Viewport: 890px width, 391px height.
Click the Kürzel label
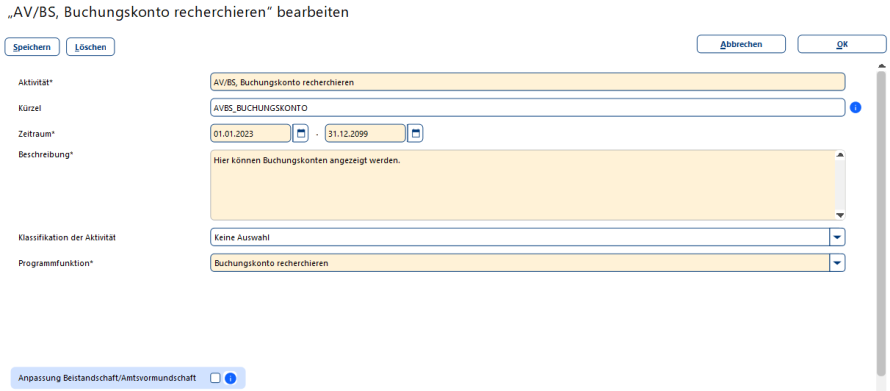pos(30,107)
